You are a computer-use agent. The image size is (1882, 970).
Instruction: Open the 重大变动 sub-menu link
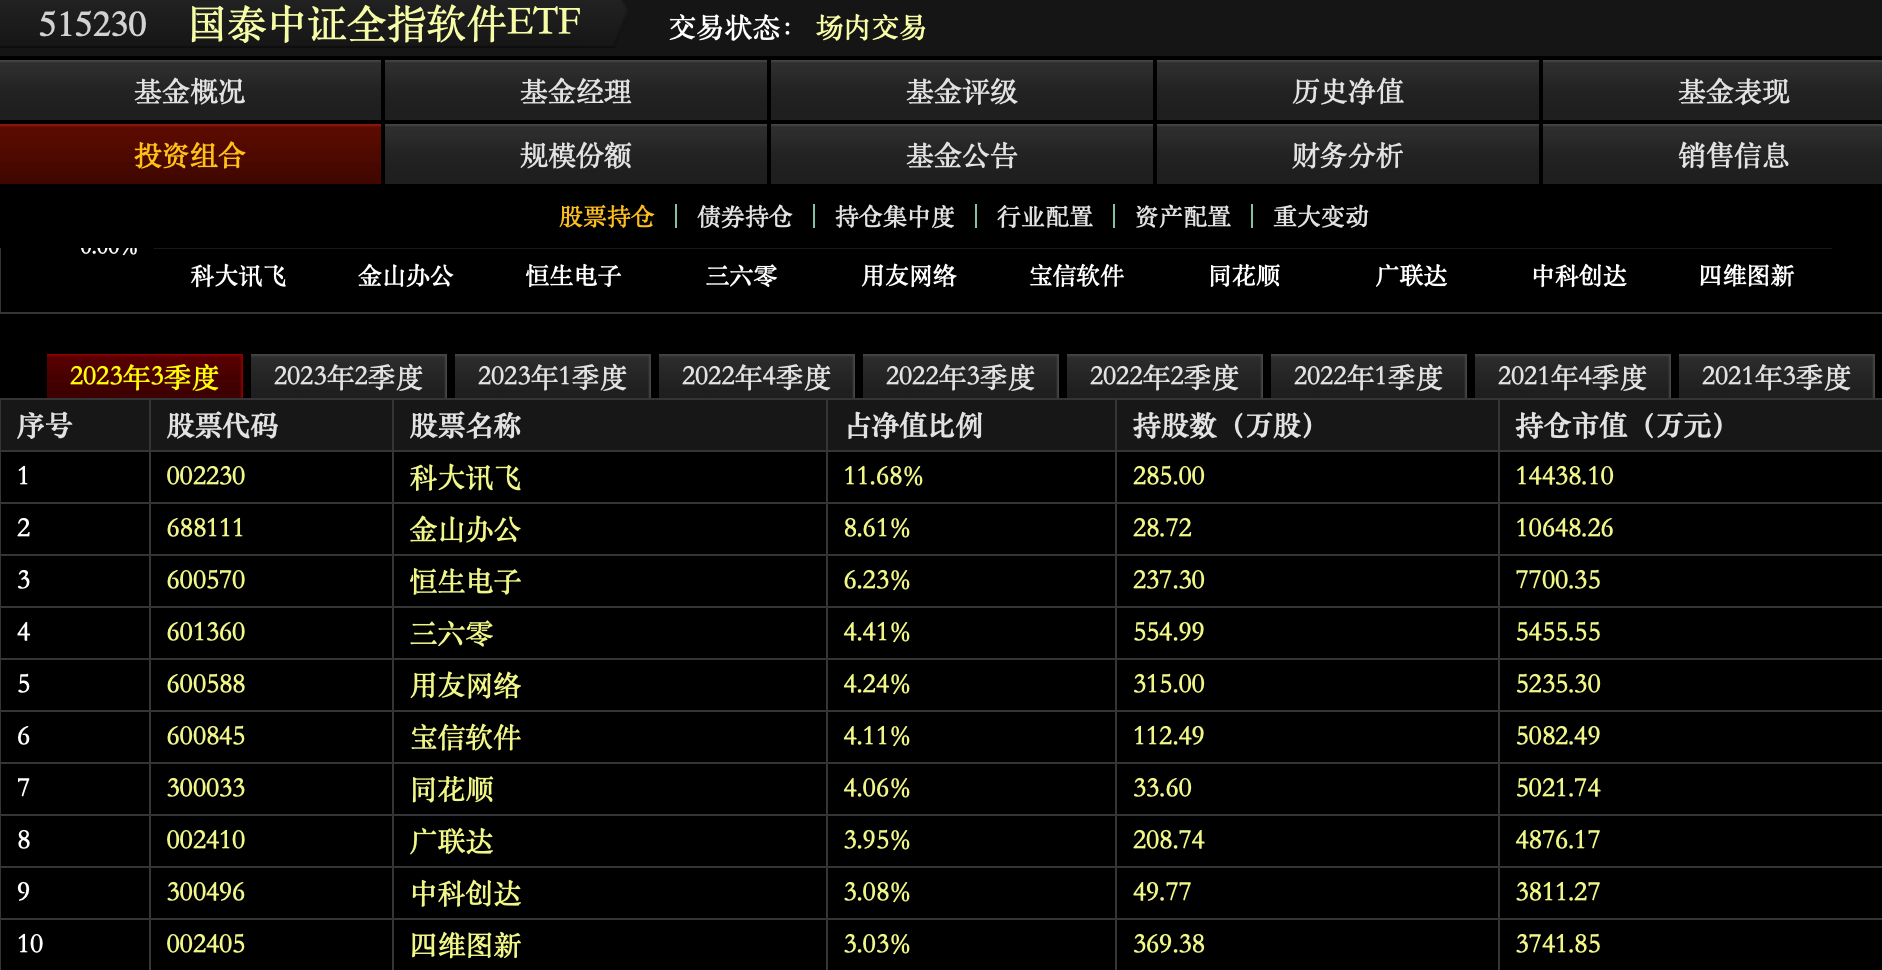[1321, 216]
